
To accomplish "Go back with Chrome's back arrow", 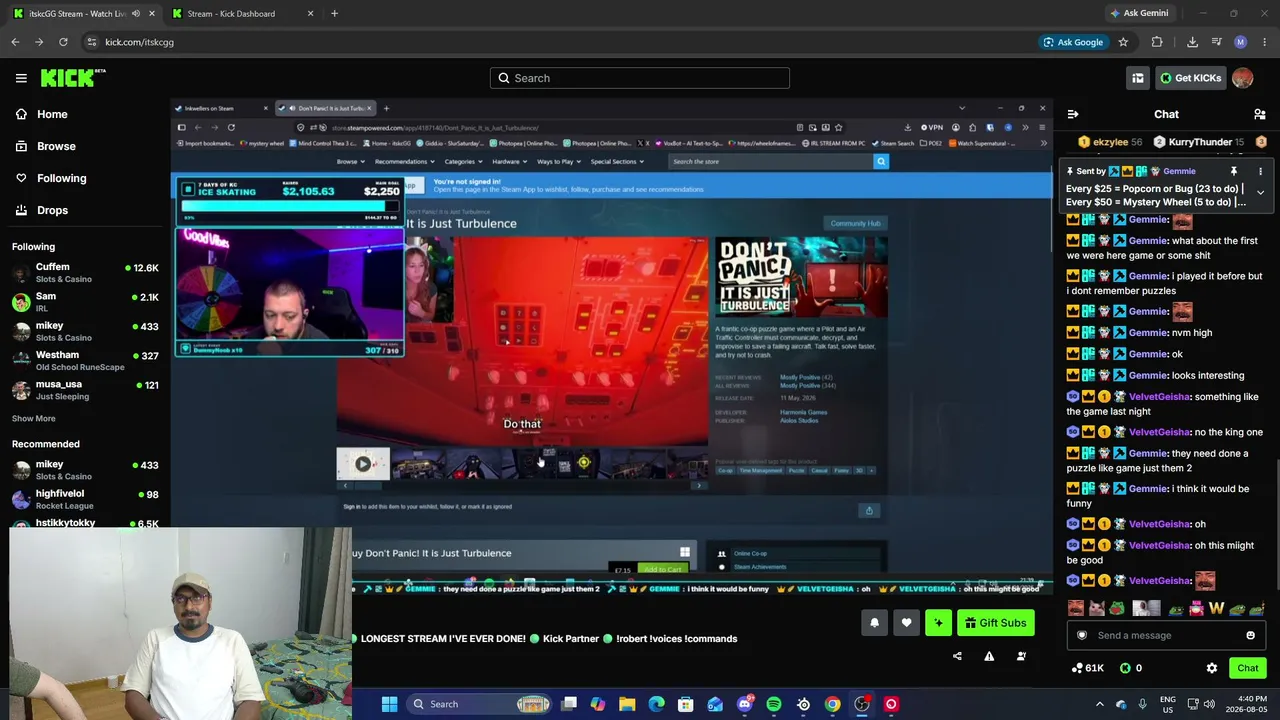I will [x=15, y=42].
